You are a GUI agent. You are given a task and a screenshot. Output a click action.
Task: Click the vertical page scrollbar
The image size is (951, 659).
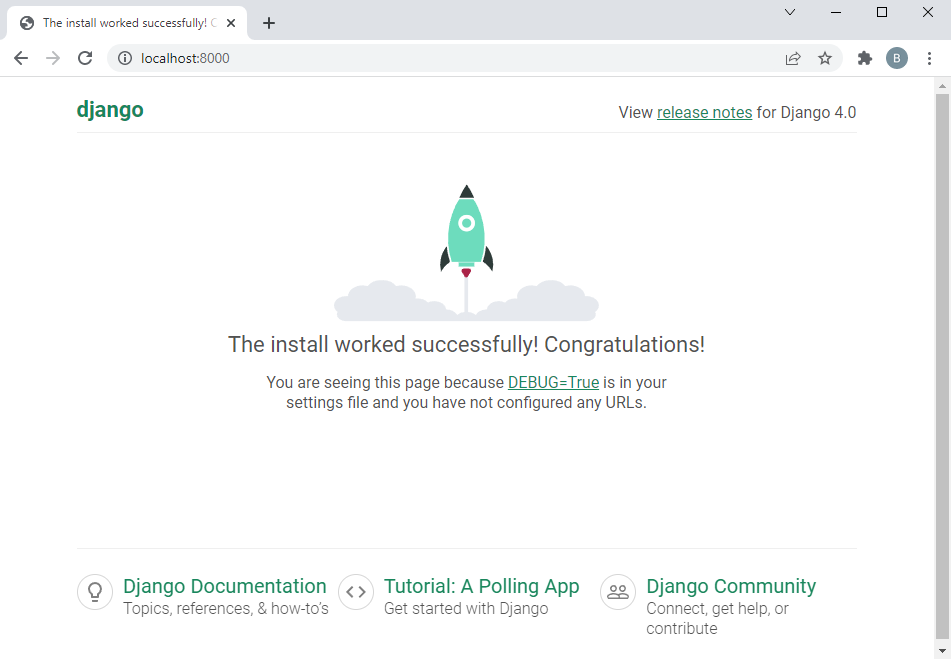942,360
